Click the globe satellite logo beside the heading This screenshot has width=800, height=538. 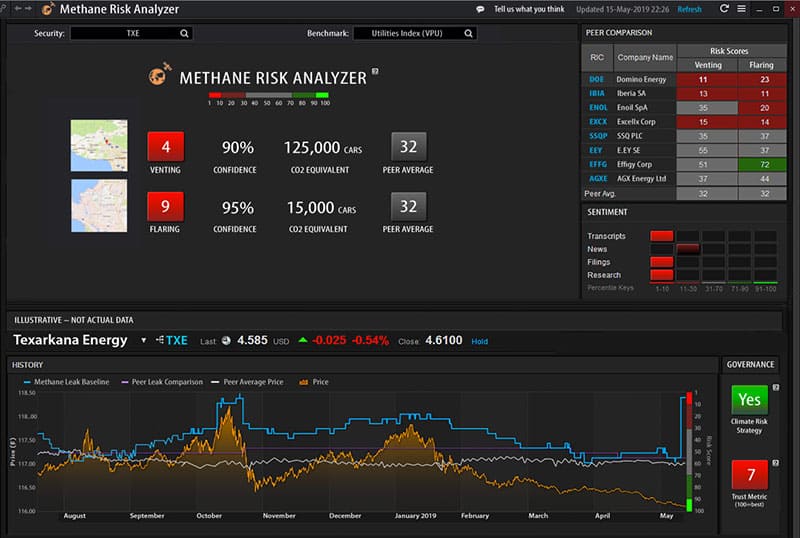pos(160,75)
